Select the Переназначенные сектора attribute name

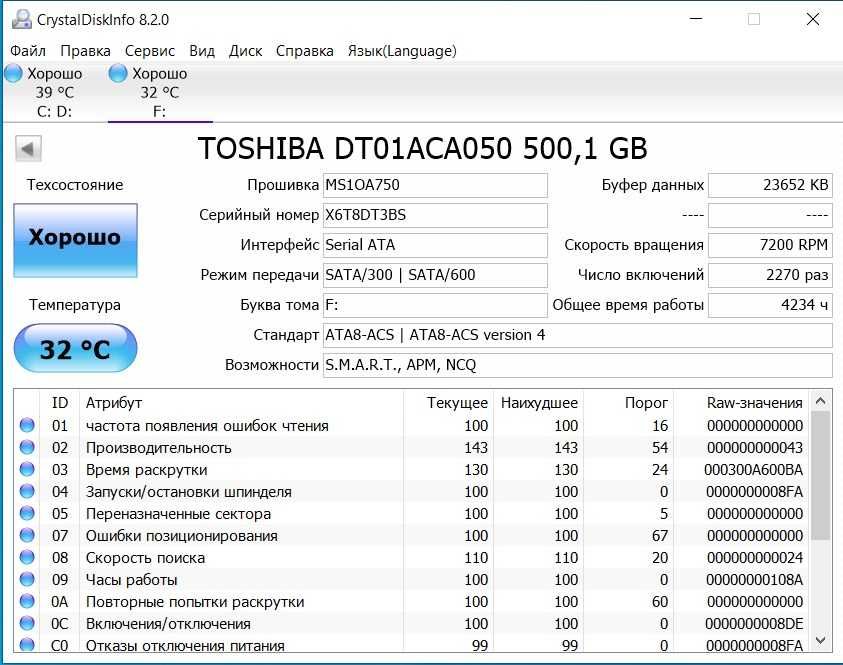(178, 514)
